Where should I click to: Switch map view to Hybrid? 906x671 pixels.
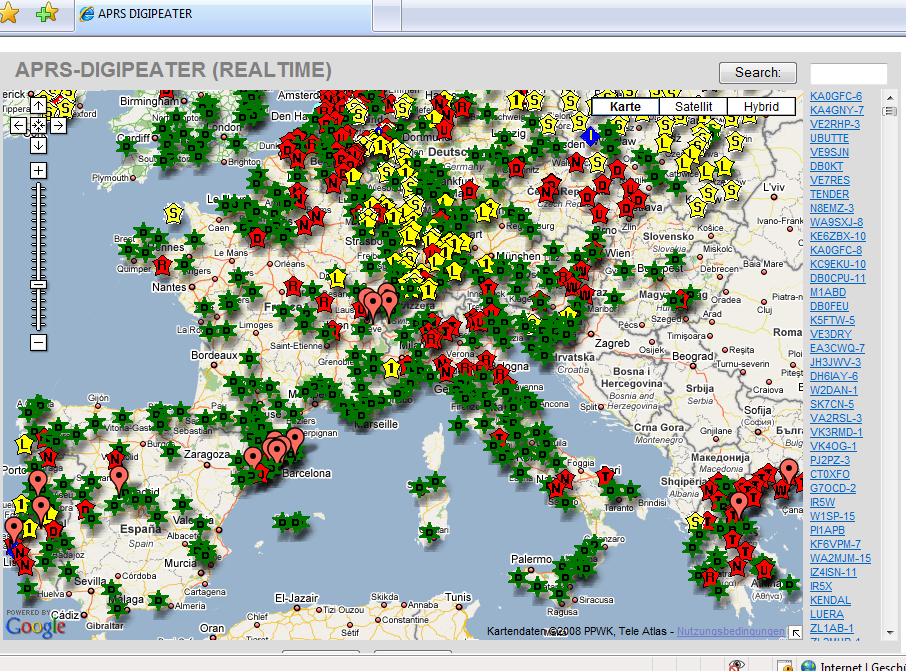761,106
